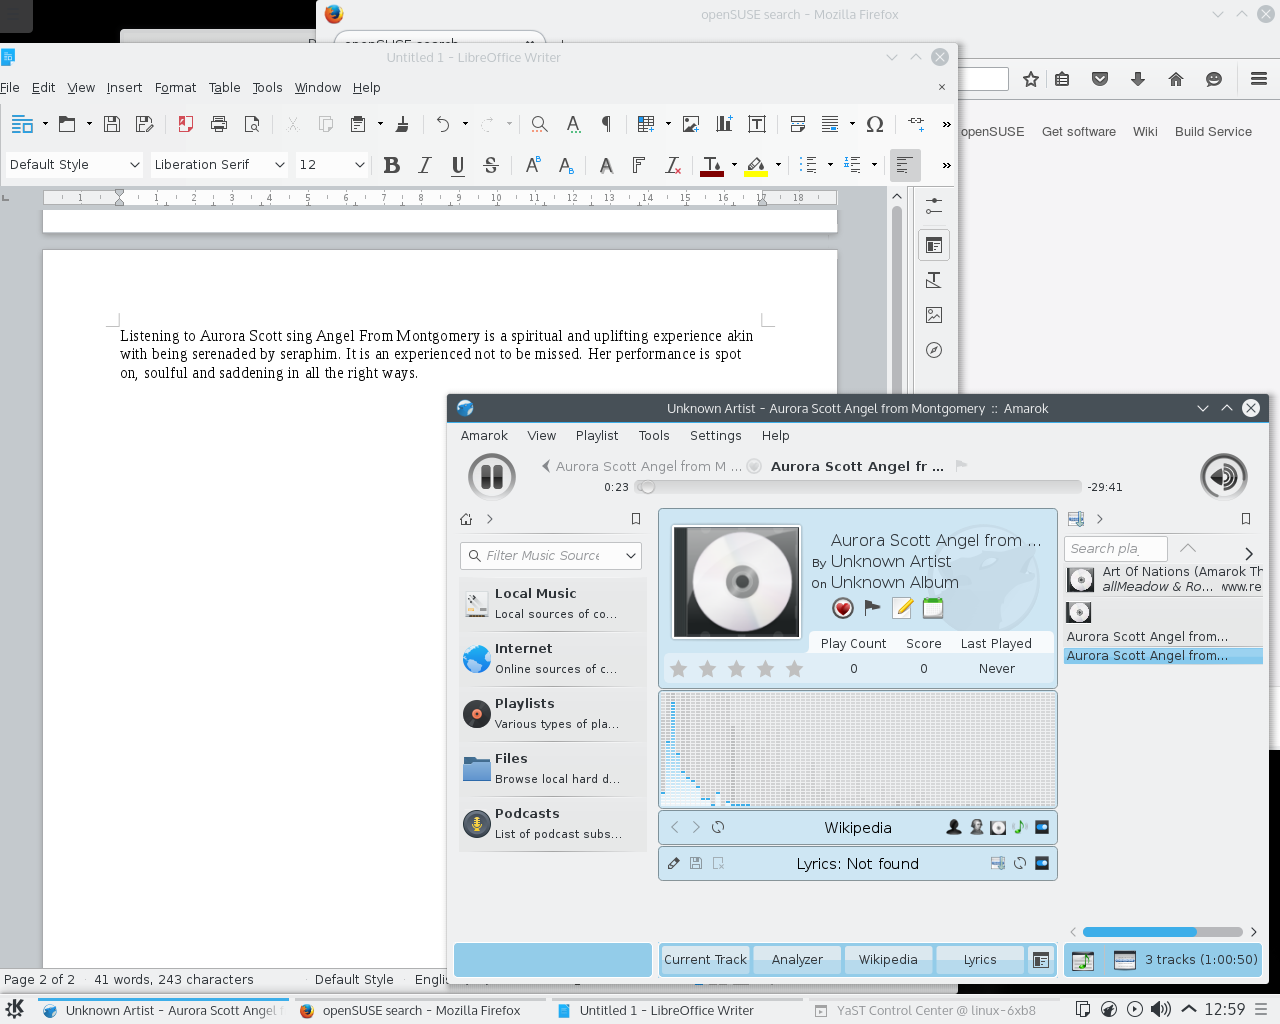Clone formatting paintbrush in Writer

(x=402, y=124)
